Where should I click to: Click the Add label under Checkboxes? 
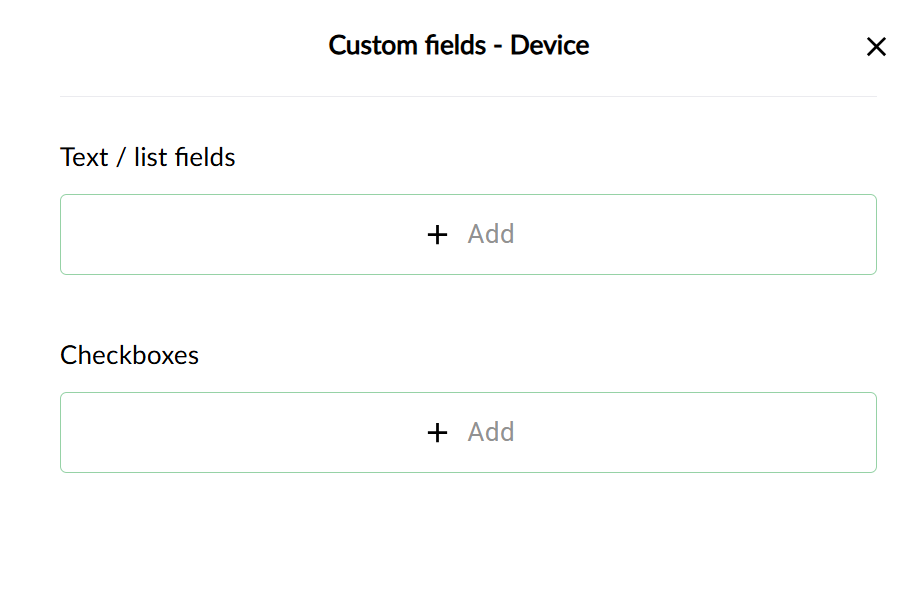point(490,432)
